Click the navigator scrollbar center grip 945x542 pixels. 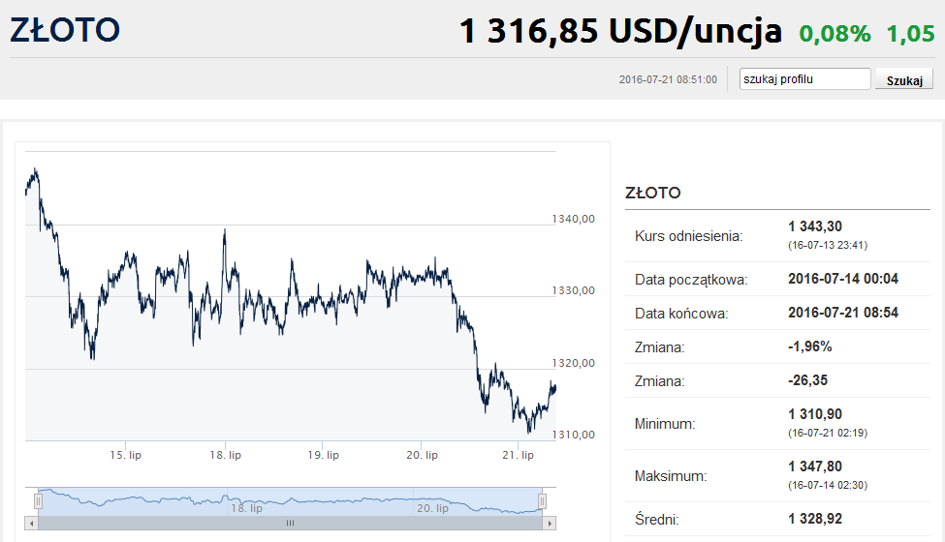click(x=290, y=523)
